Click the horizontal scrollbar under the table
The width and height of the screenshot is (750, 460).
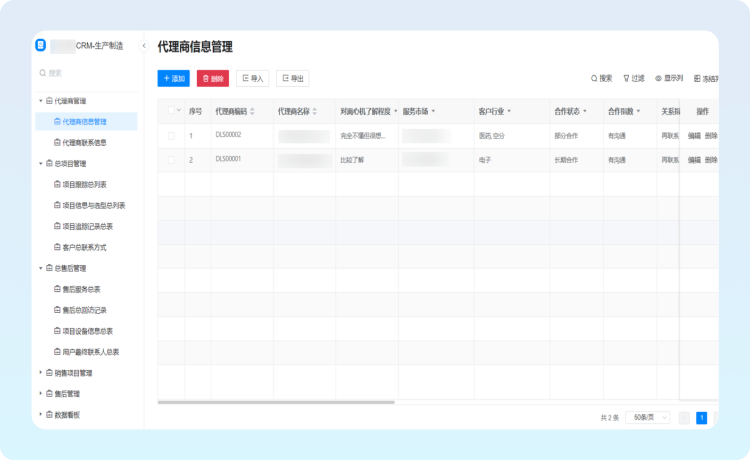(276, 402)
